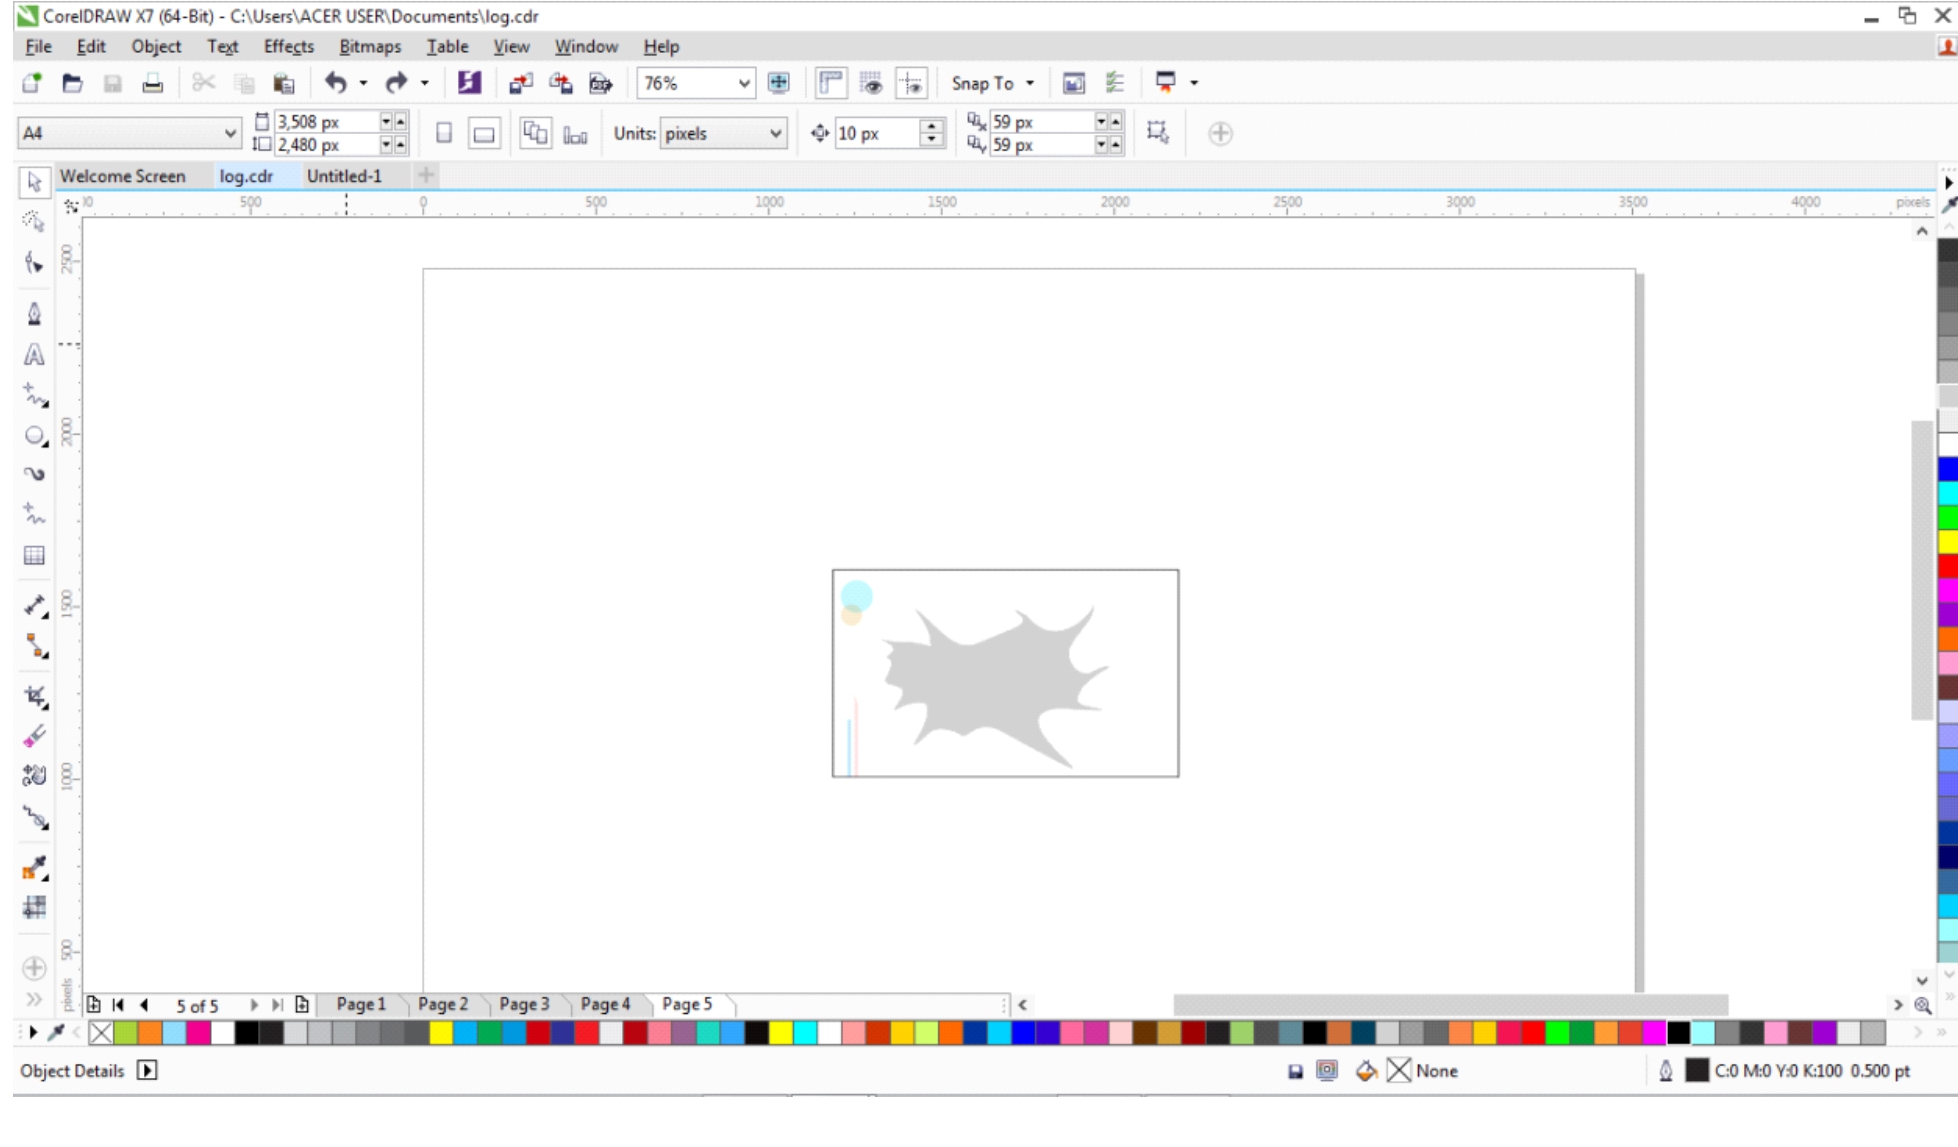Pick the No Color swatch in bottom palette
This screenshot has height=1147, width=1958.
click(x=101, y=1033)
